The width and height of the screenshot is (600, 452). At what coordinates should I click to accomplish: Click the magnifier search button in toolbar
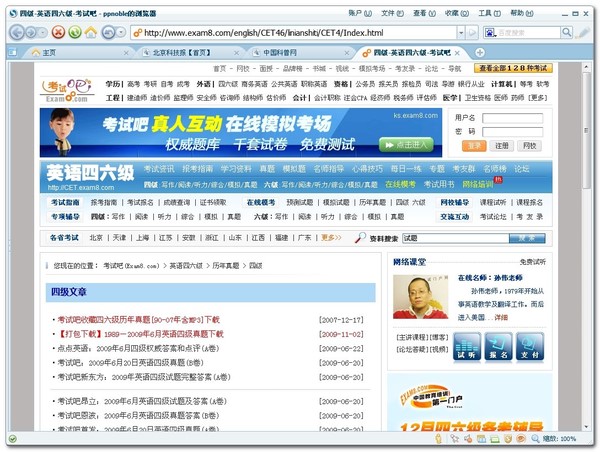[x=566, y=33]
